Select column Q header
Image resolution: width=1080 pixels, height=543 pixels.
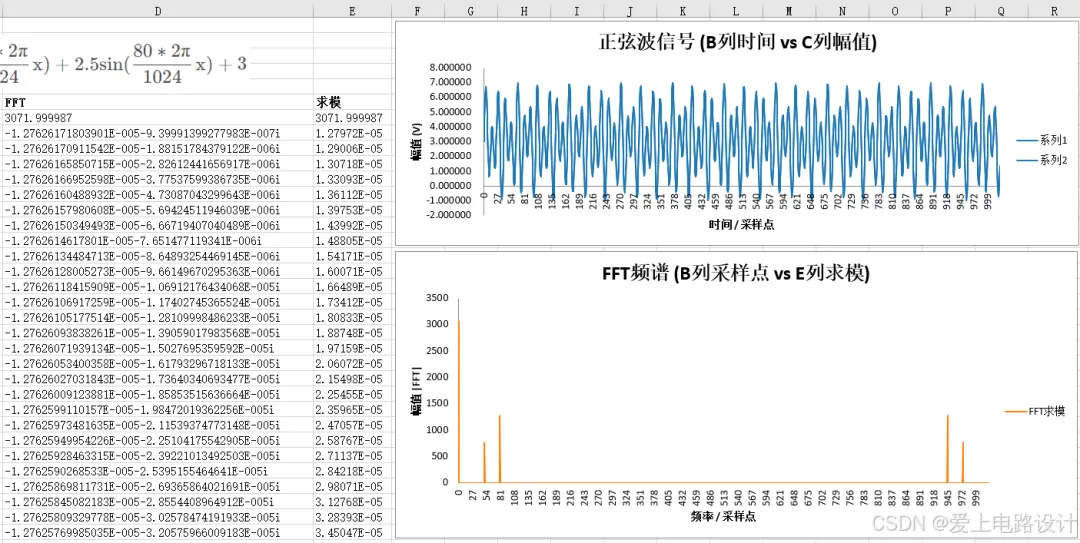point(1001,11)
